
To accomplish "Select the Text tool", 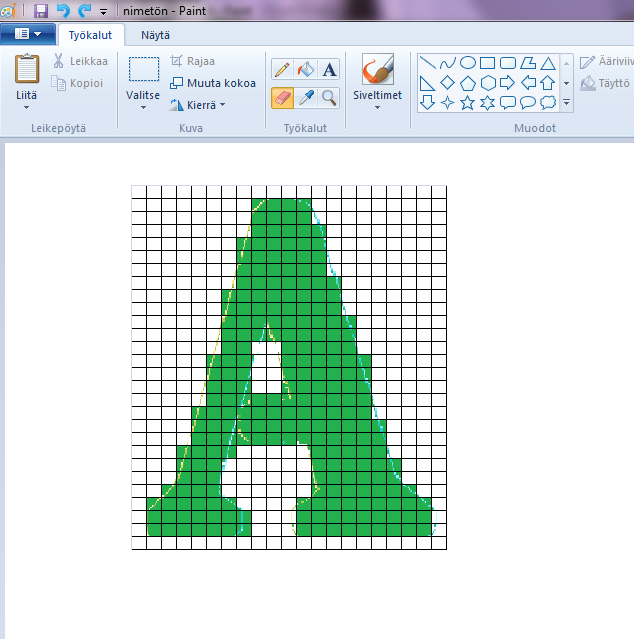I will (x=329, y=69).
